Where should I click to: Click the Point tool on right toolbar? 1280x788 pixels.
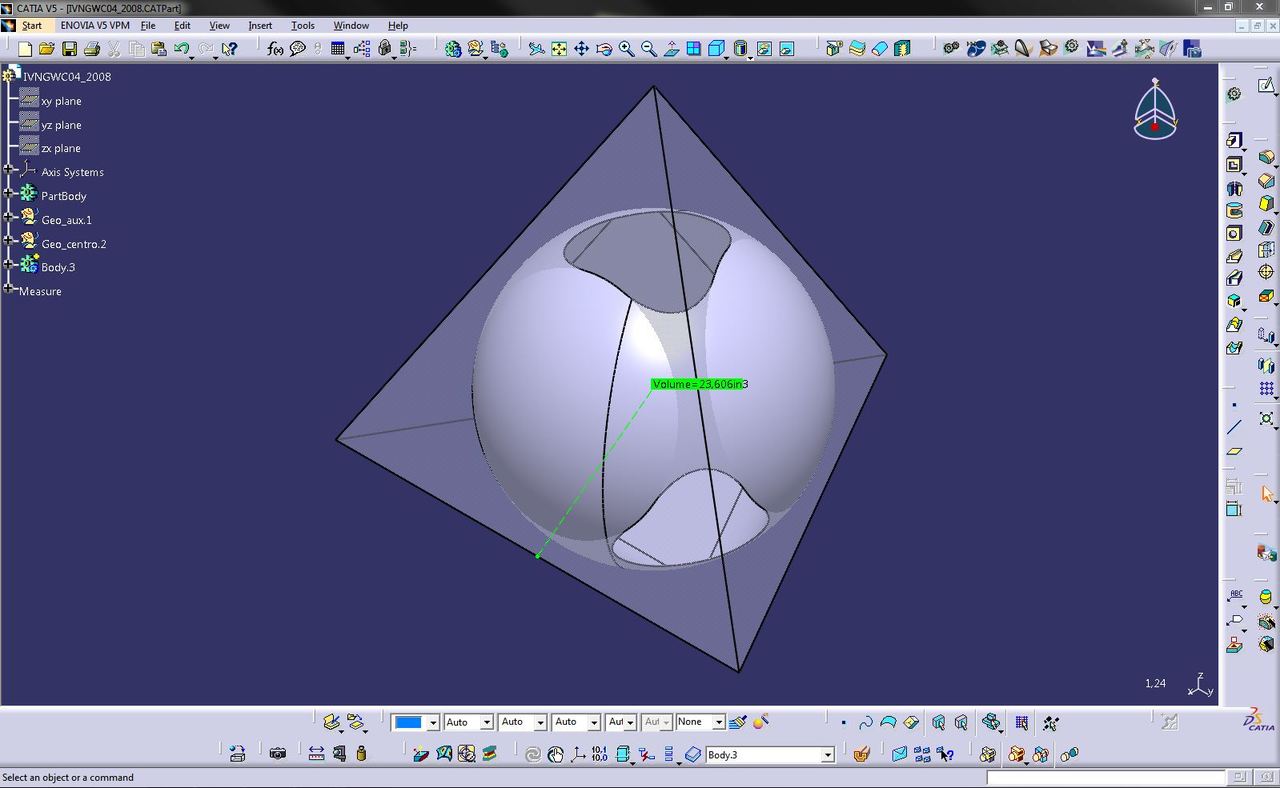pyautogui.click(x=1234, y=404)
